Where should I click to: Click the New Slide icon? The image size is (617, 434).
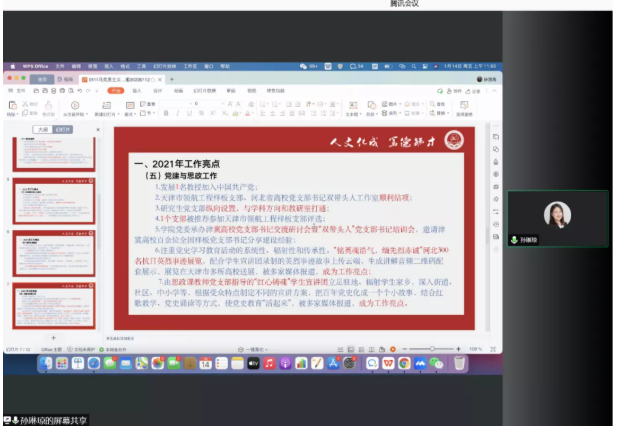[105, 105]
